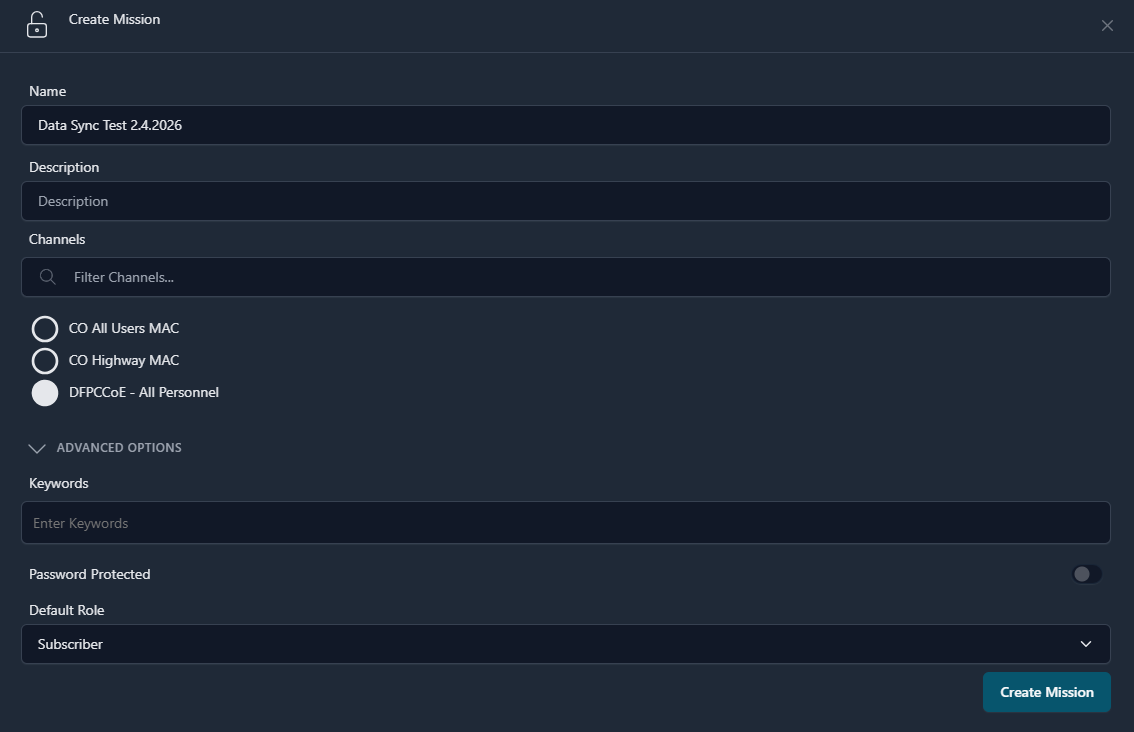Deselect the DFPCCoE - All Personnel radio circle
Viewport: 1134px width, 732px height.
tap(45, 393)
